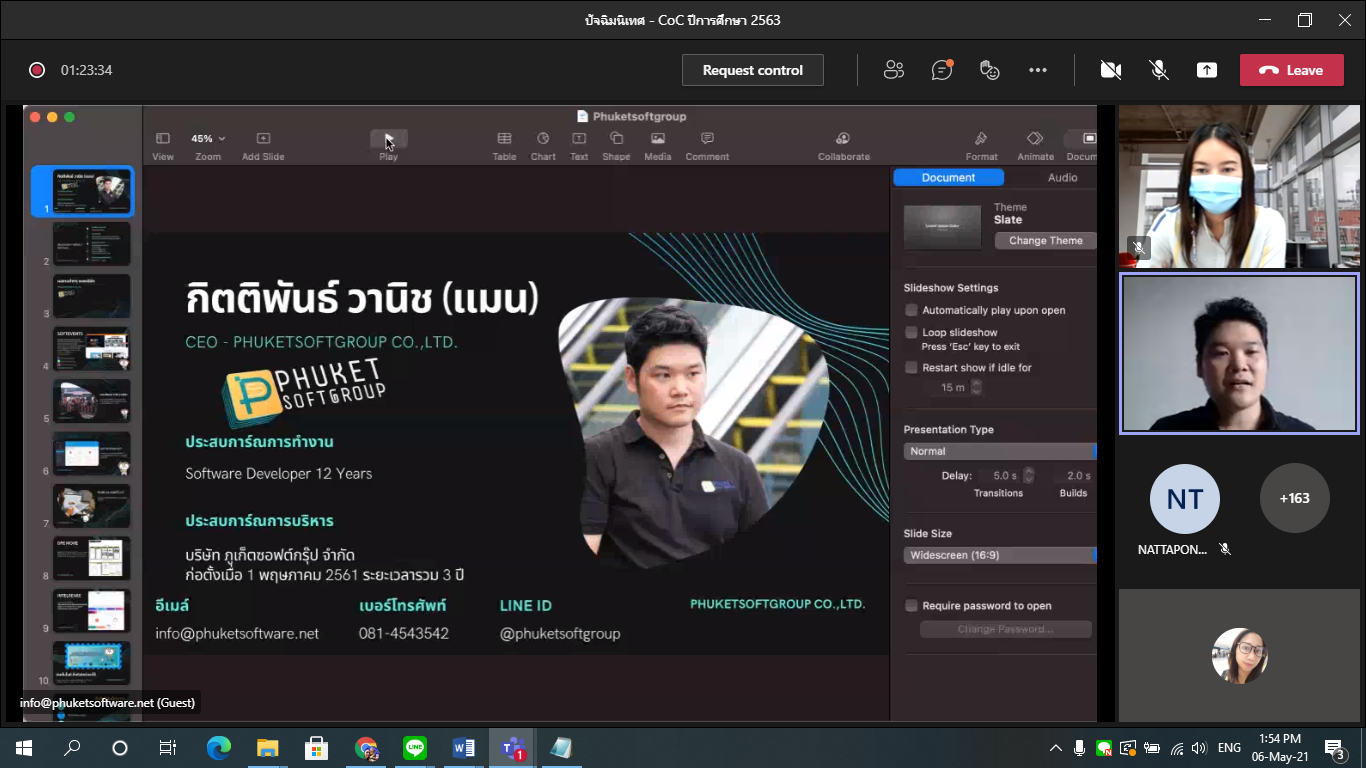Image resolution: width=1366 pixels, height=768 pixels.
Task: Select slide 8 thumbnail in navigator
Action: (x=91, y=558)
